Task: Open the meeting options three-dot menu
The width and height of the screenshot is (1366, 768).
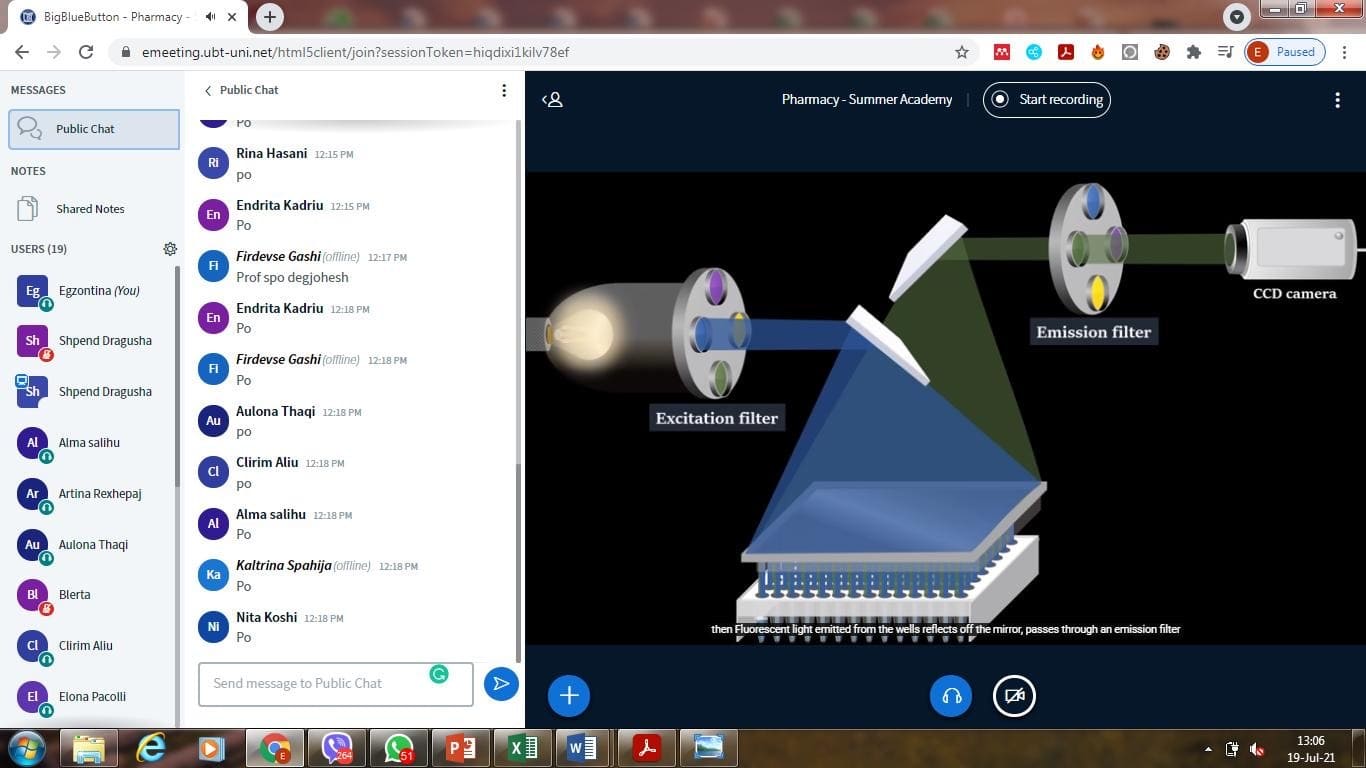Action: pos(1337,100)
